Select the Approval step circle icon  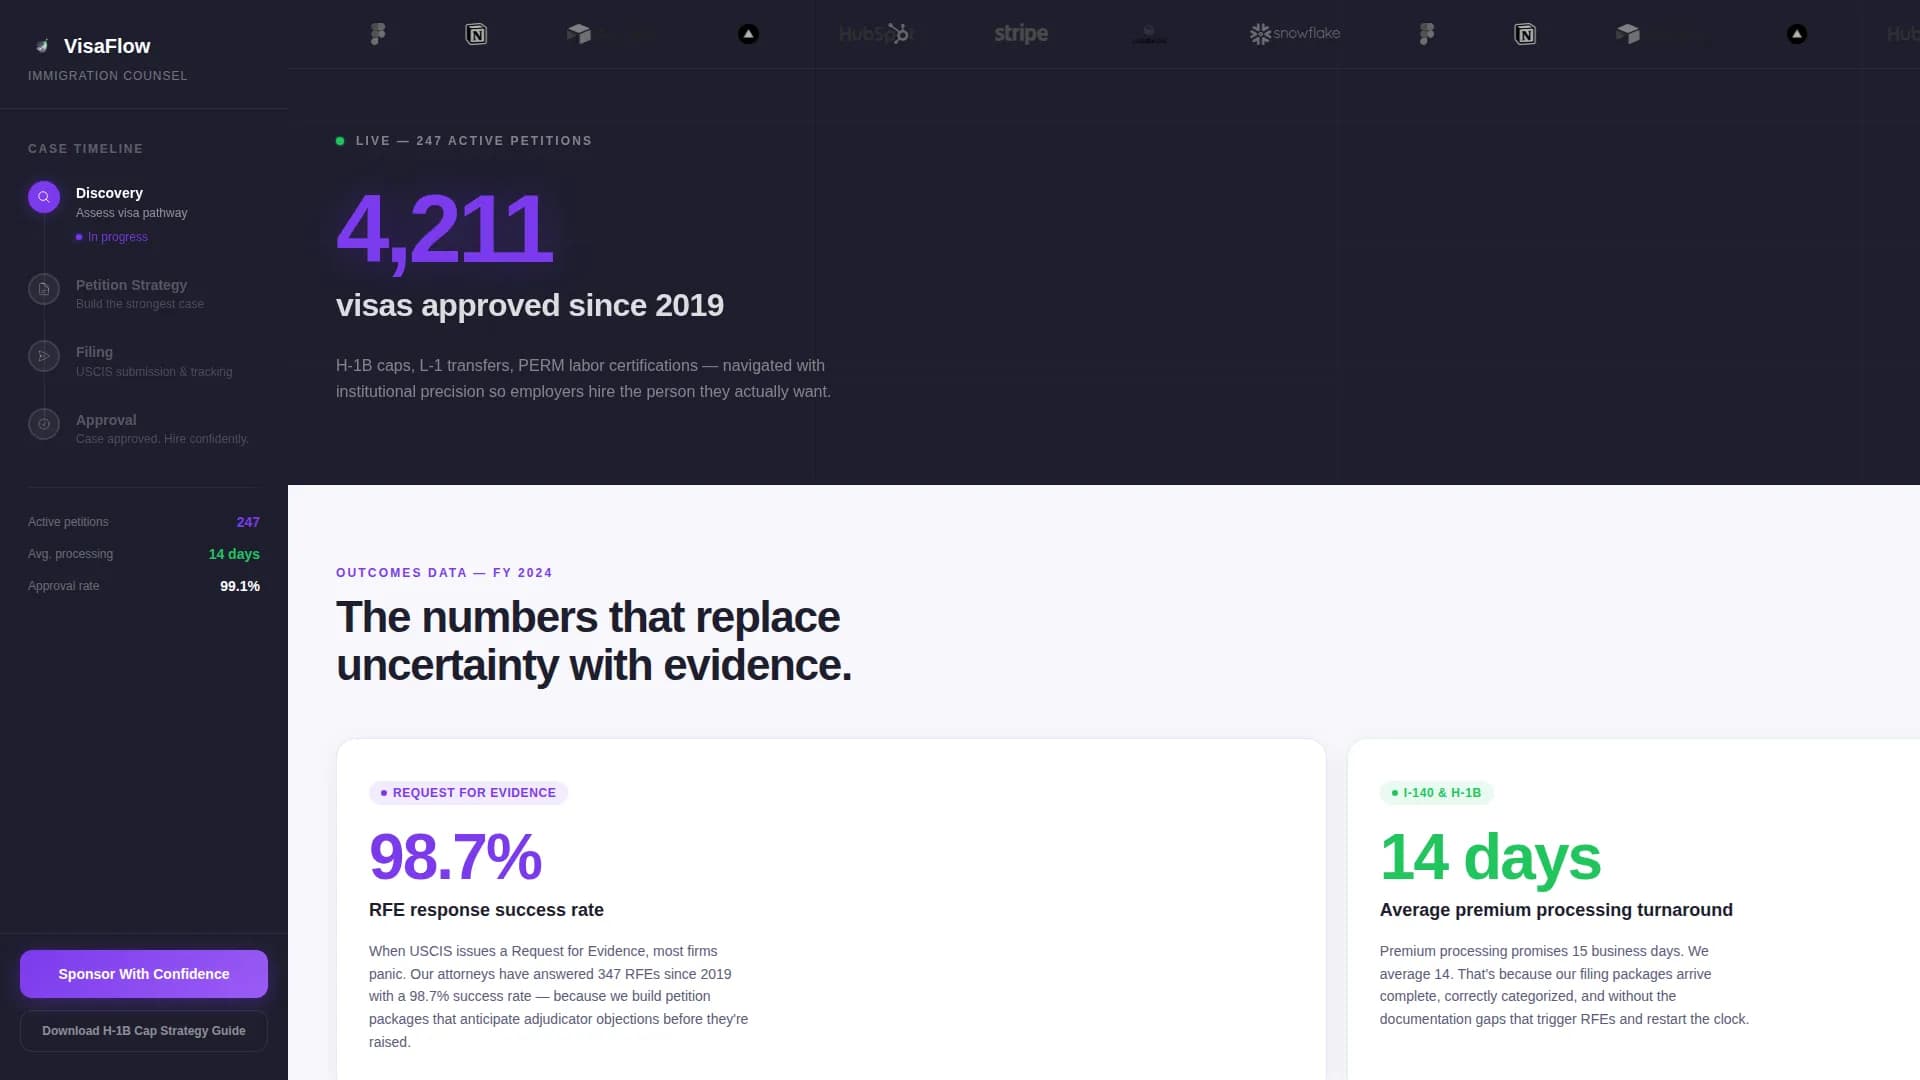[x=44, y=424]
